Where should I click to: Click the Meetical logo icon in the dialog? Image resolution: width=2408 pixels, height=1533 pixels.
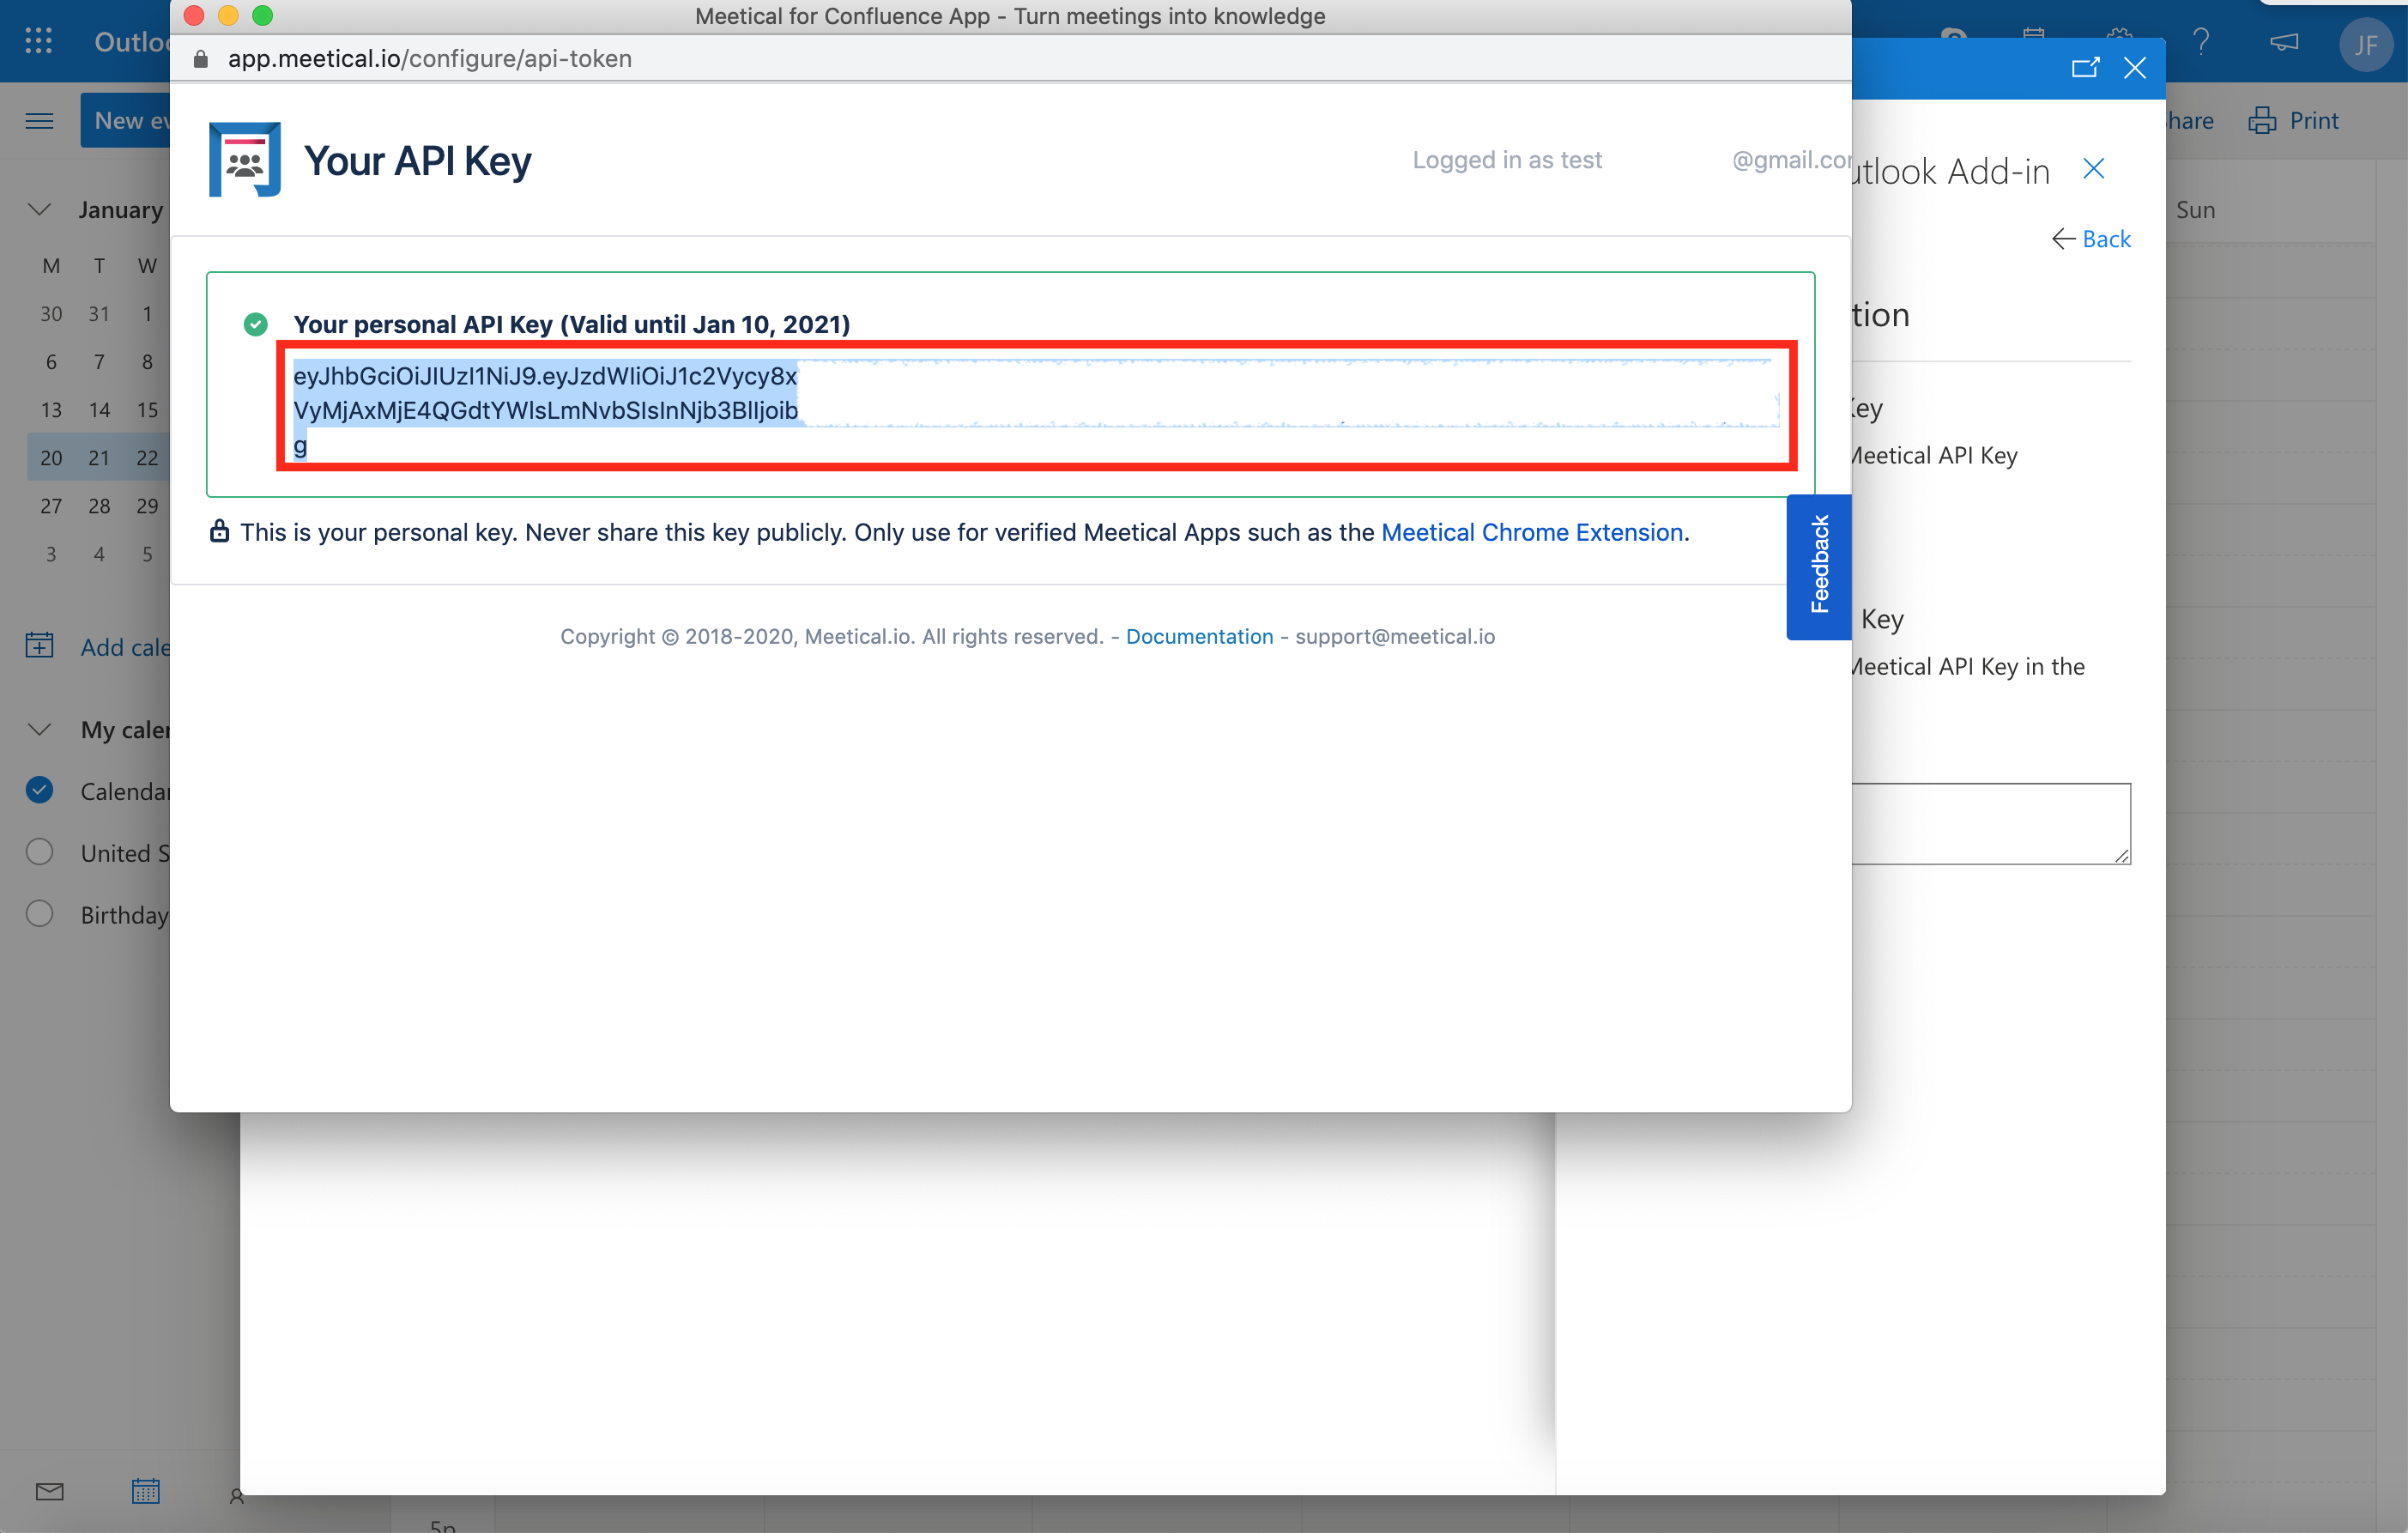[x=243, y=159]
